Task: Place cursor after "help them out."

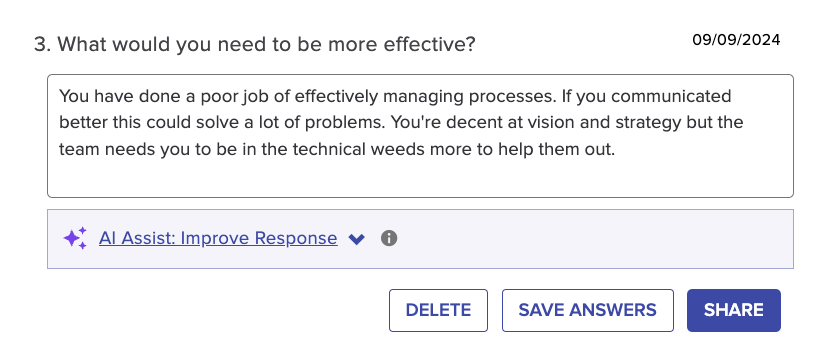Action: point(616,149)
